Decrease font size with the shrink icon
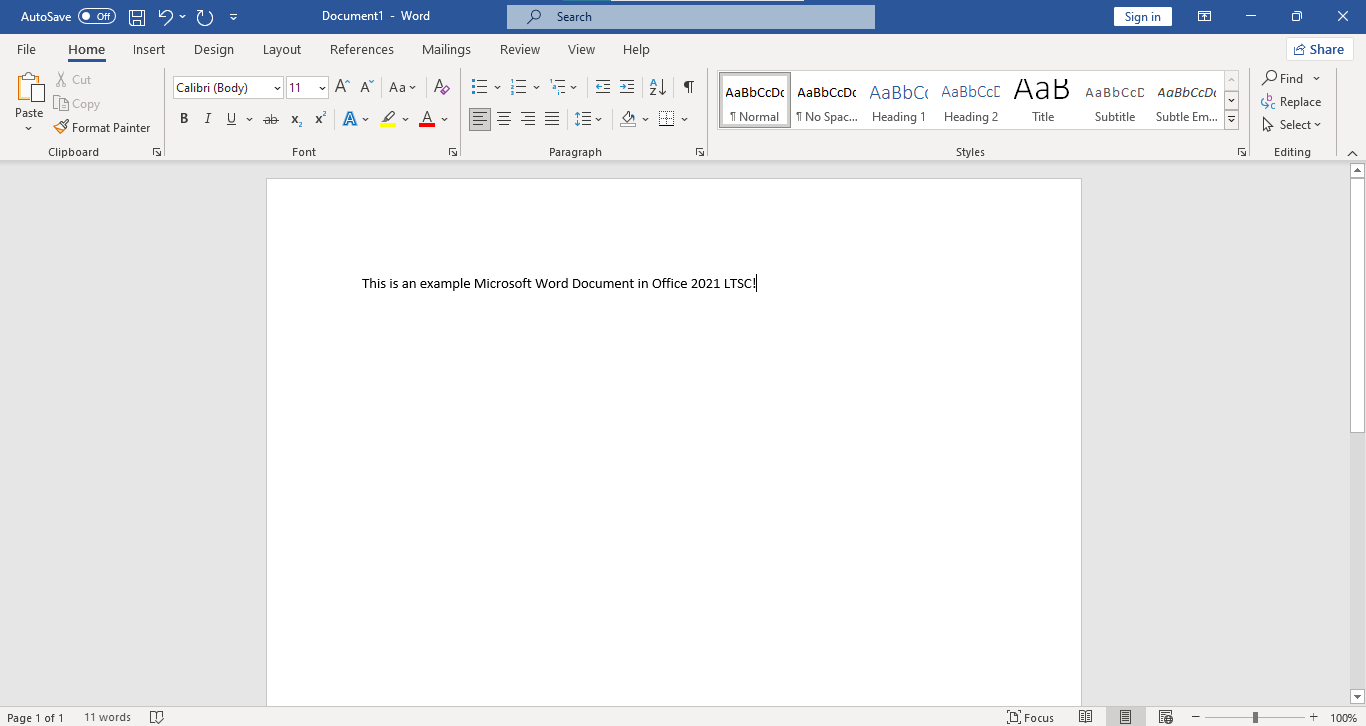The image size is (1366, 726). (x=367, y=87)
